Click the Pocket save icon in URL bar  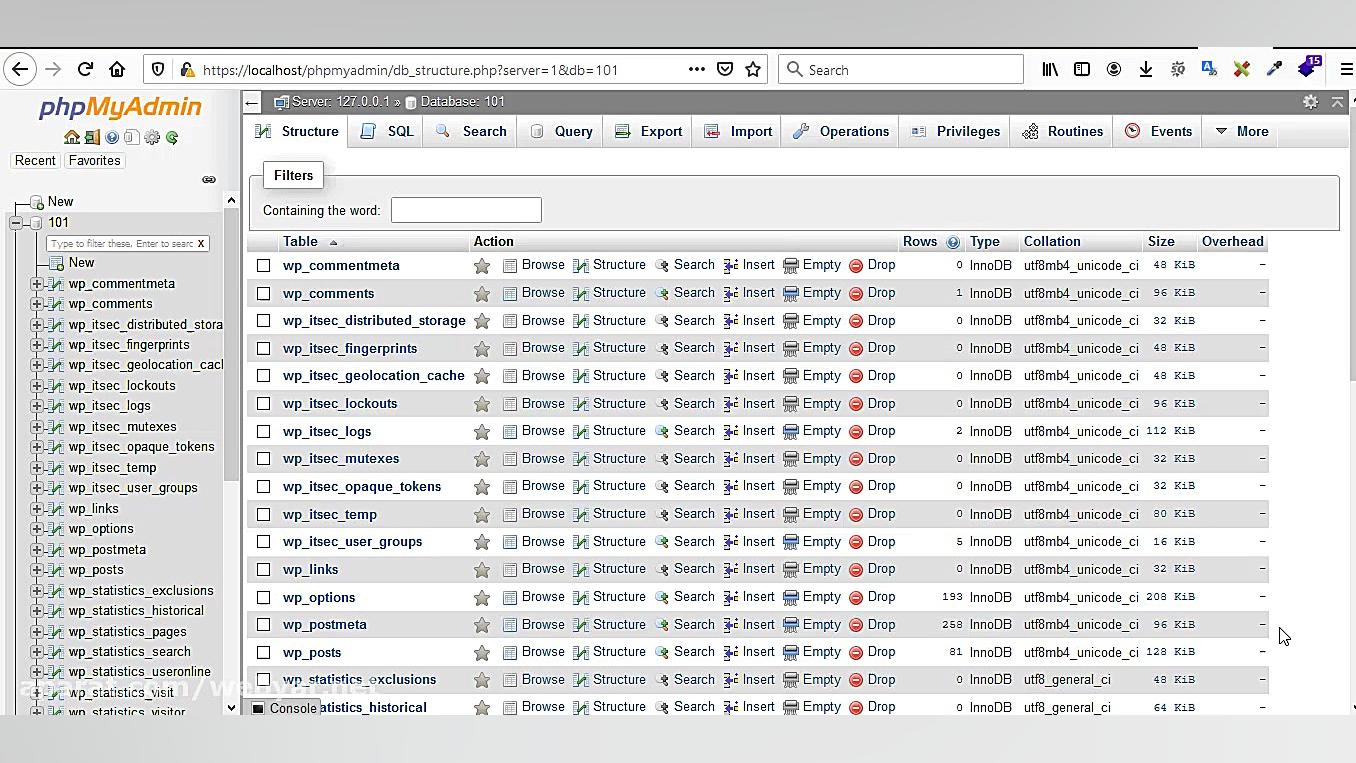[725, 69]
